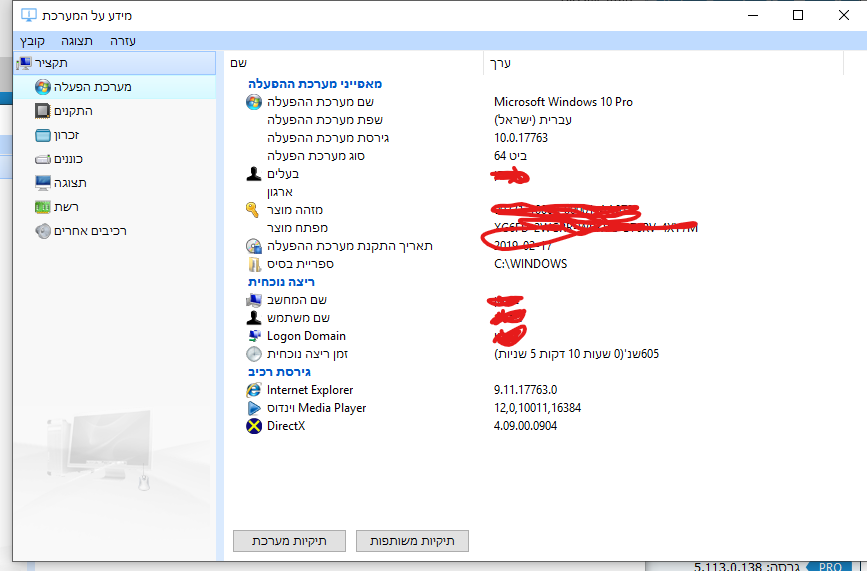Viewport: 867px width, 571px height.
Task: Open the קובץ menu
Action: 32,41
